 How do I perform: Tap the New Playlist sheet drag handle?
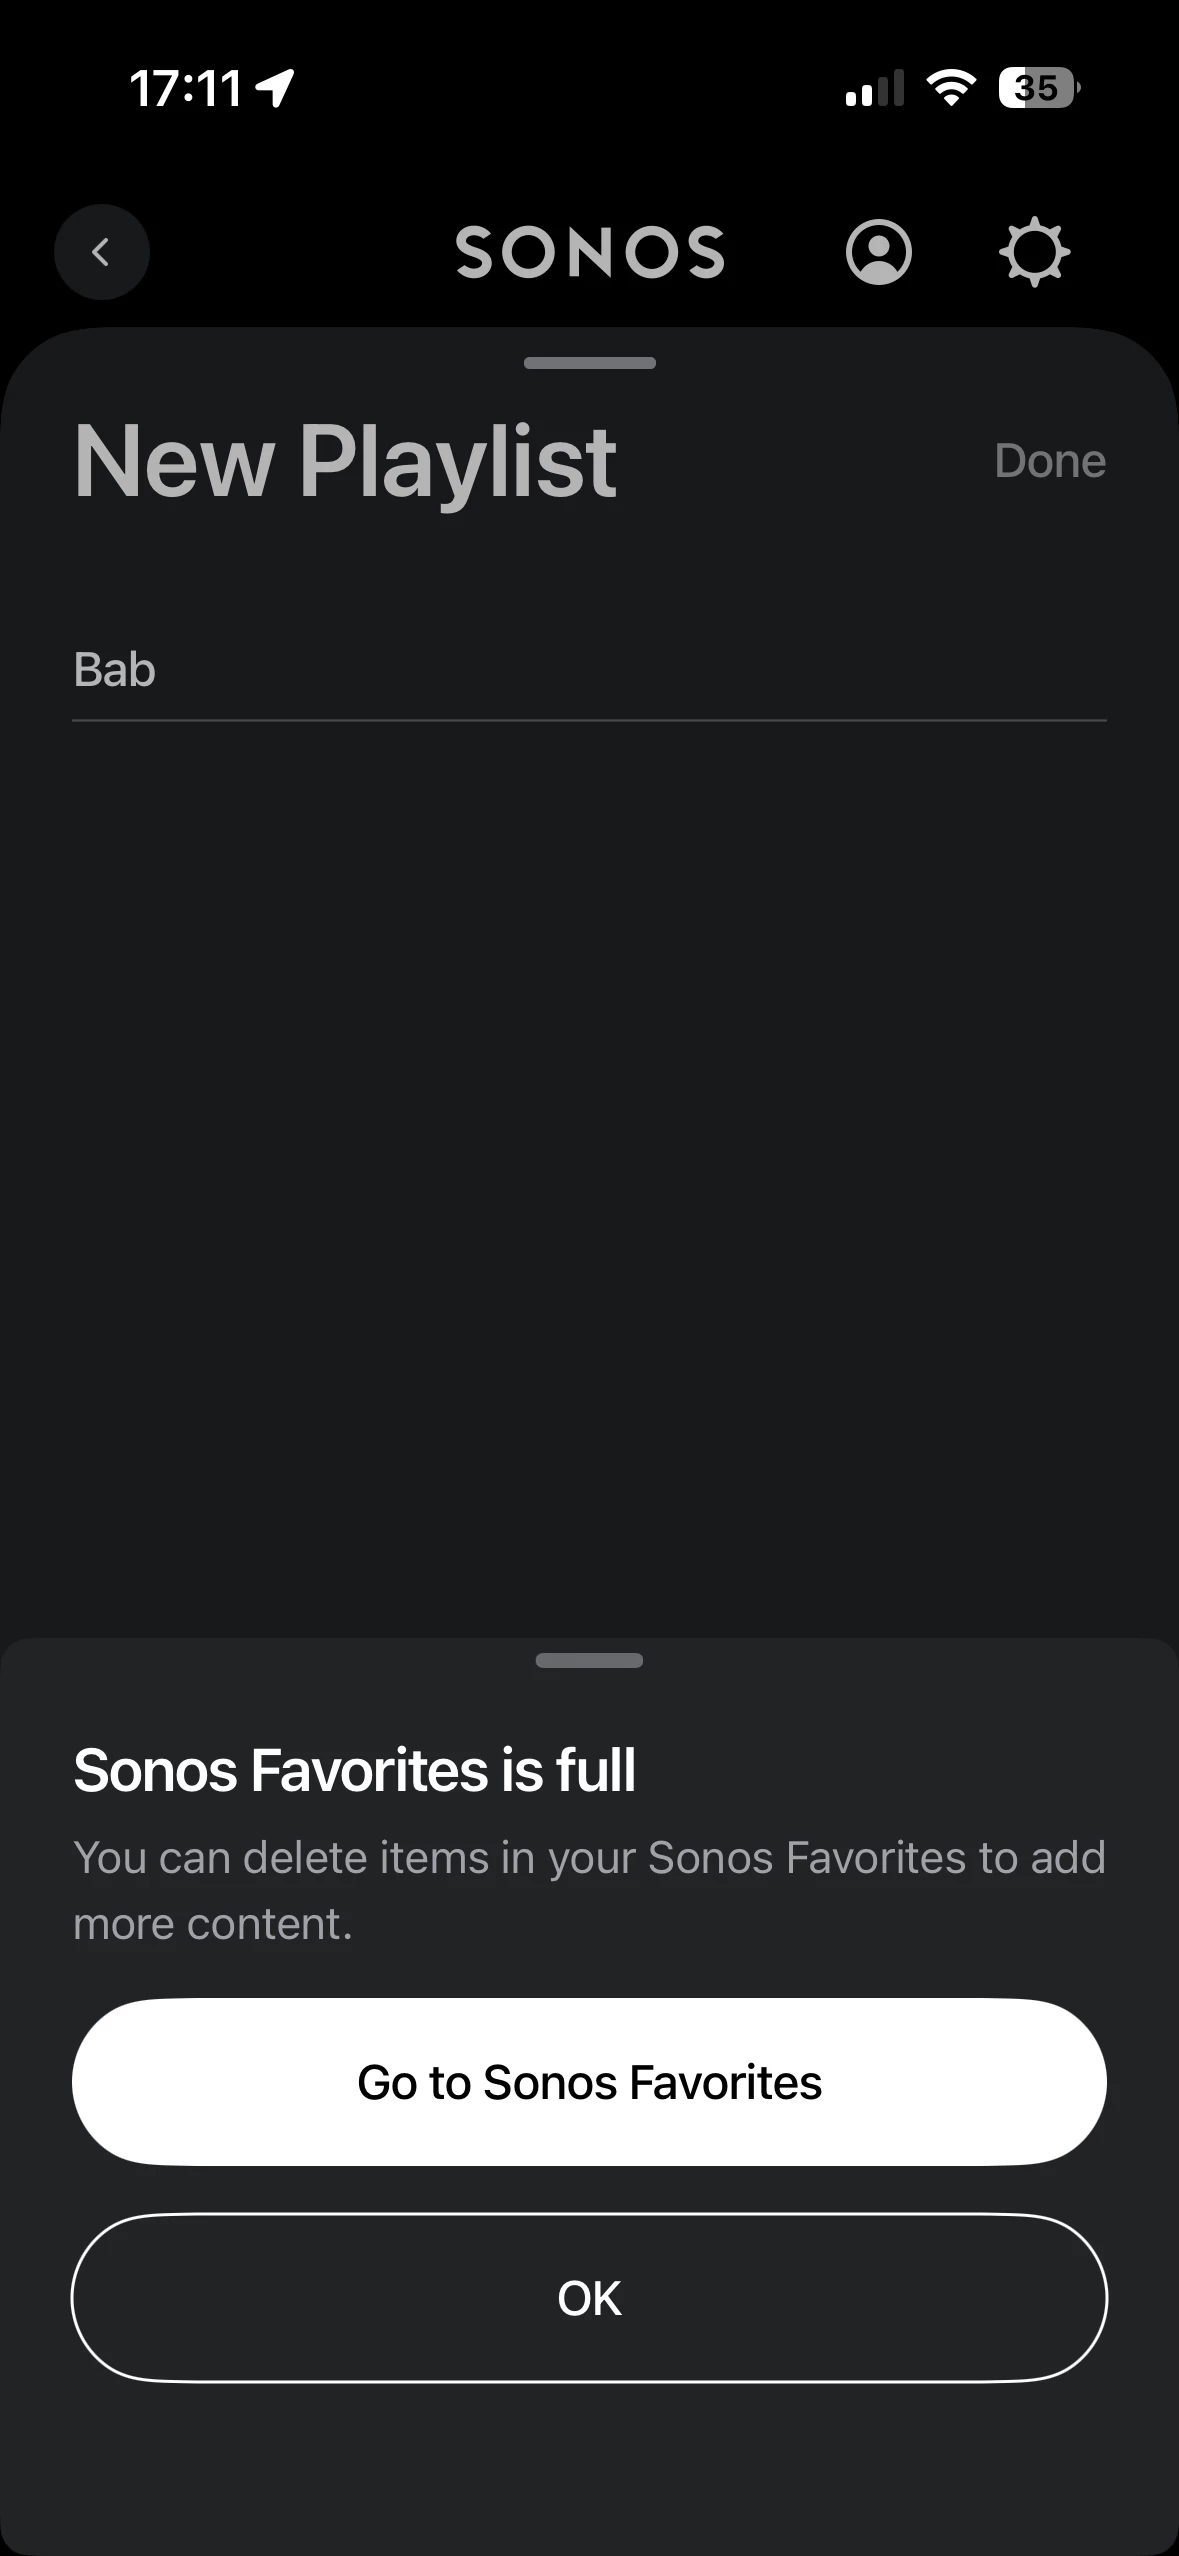pyautogui.click(x=590, y=363)
